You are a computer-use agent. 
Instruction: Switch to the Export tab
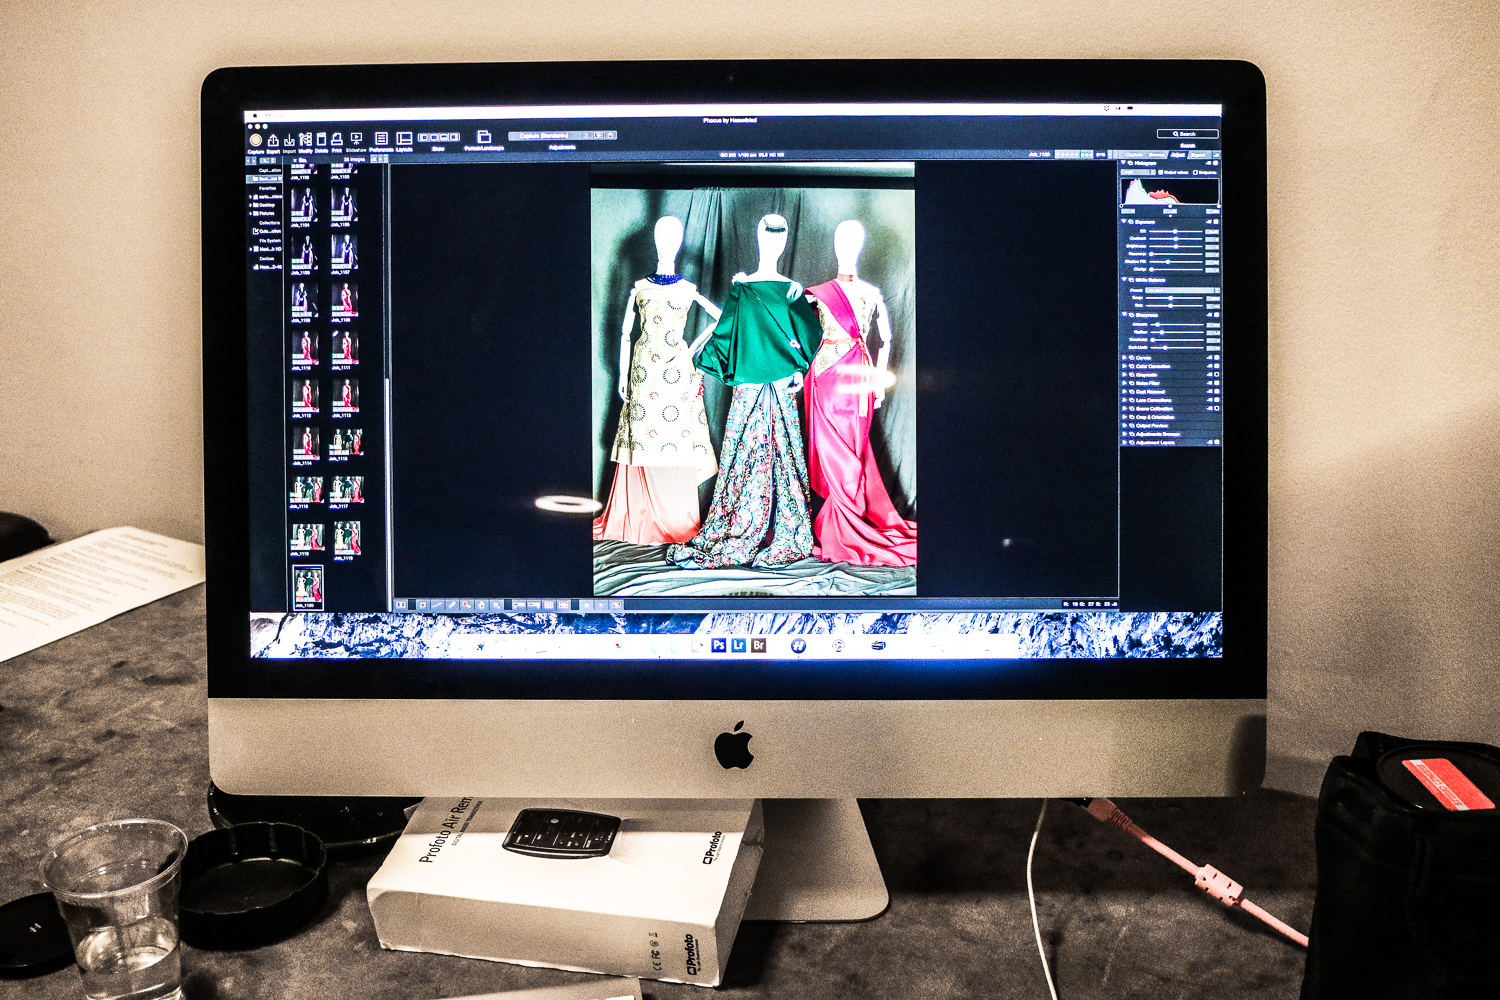coord(1198,155)
